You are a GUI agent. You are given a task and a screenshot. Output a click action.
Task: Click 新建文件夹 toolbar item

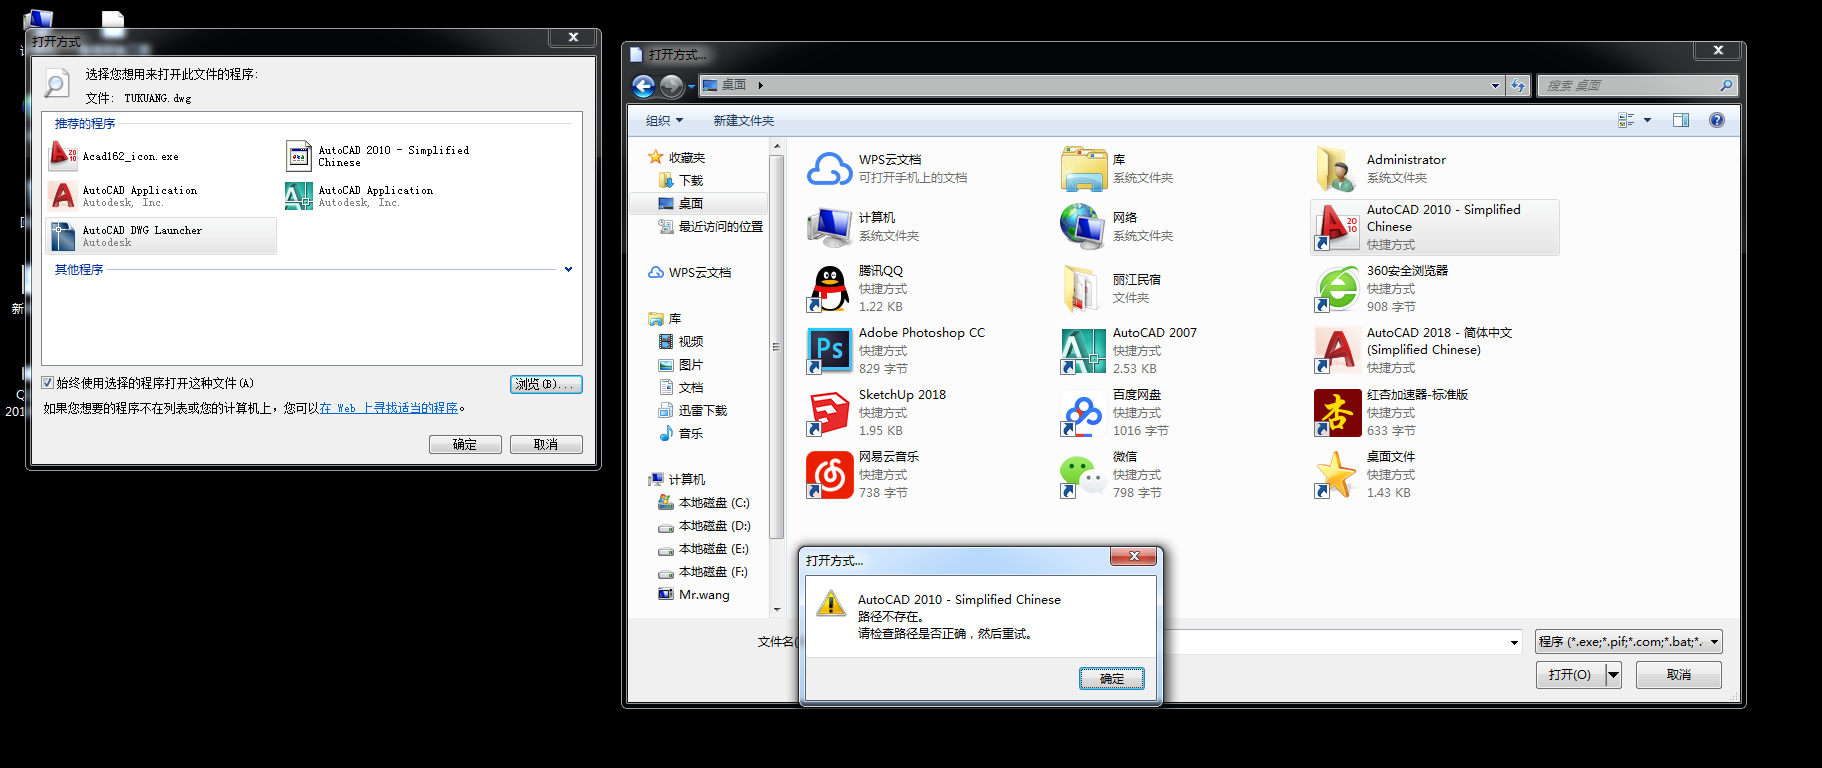[743, 121]
